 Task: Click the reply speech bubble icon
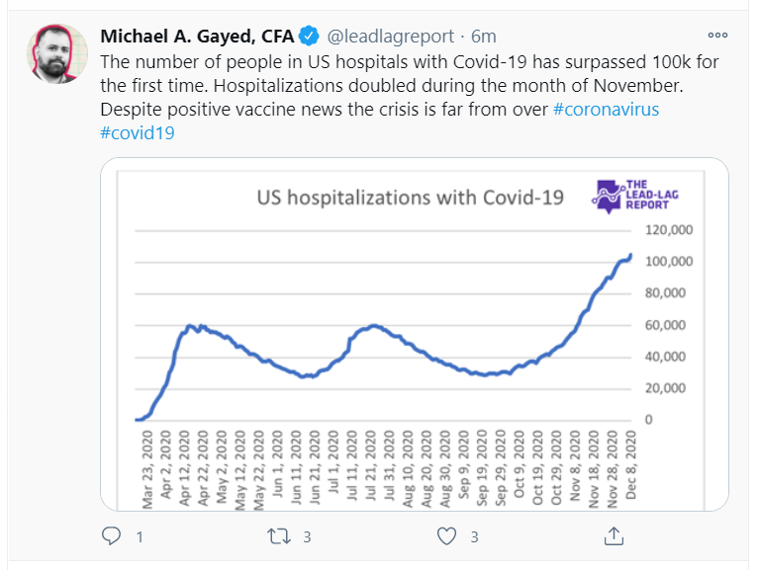click(x=112, y=537)
